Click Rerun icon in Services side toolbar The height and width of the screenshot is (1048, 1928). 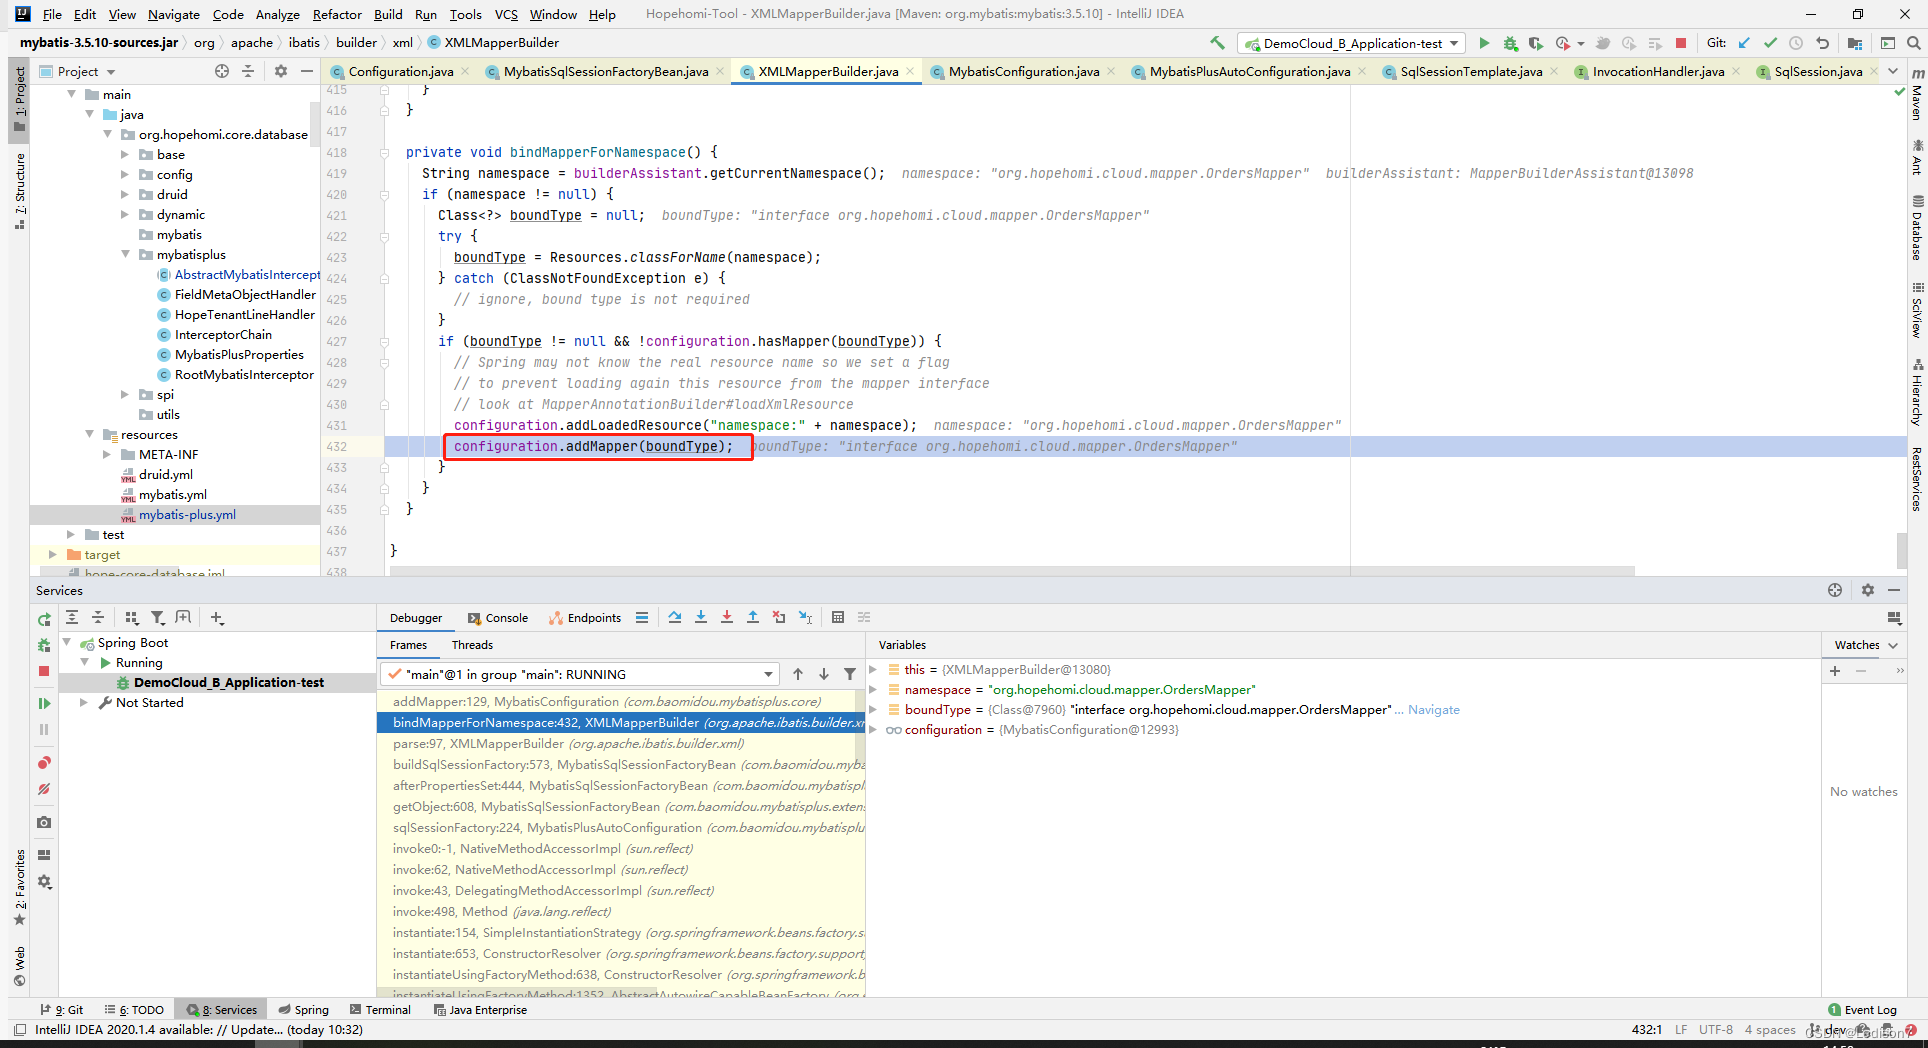tap(44, 619)
